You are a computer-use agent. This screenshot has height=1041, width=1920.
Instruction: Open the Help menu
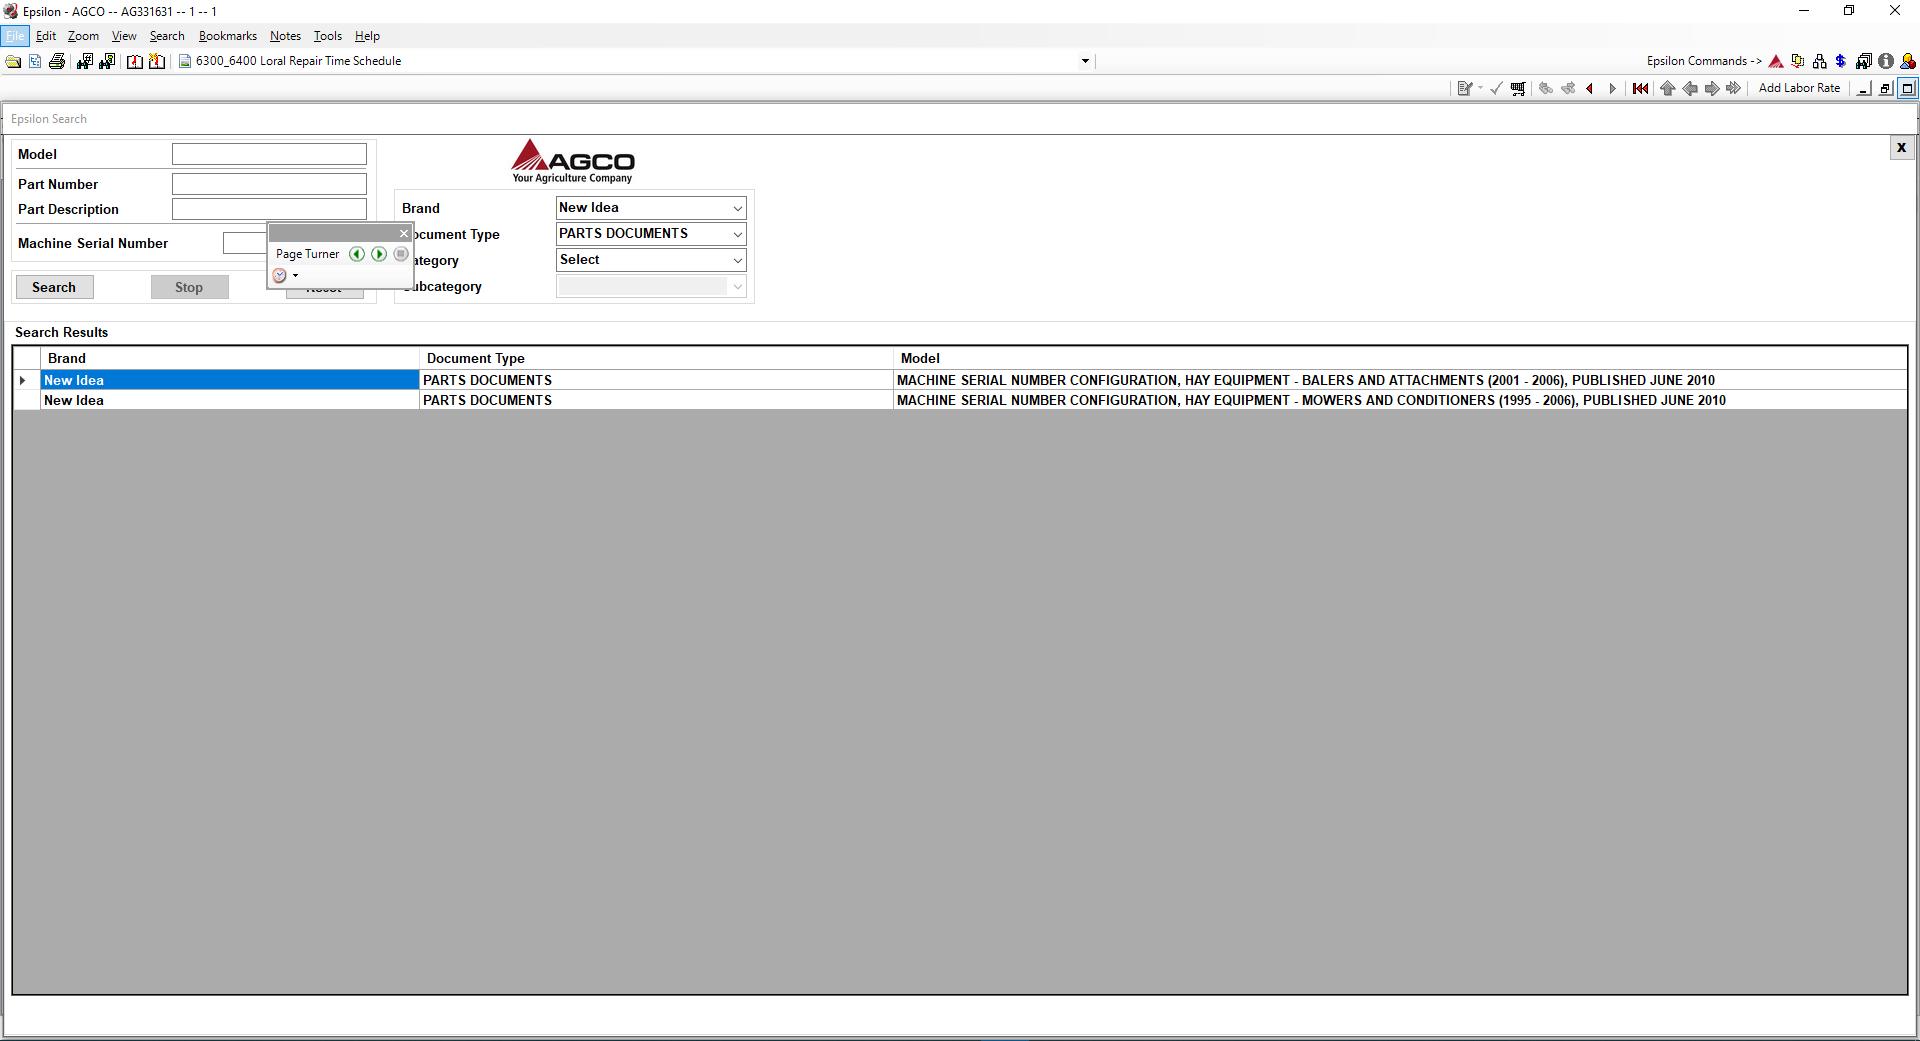[x=367, y=36]
